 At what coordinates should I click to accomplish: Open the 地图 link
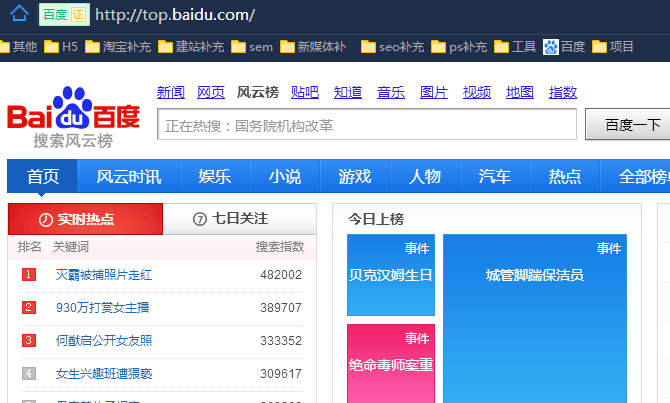tap(520, 92)
